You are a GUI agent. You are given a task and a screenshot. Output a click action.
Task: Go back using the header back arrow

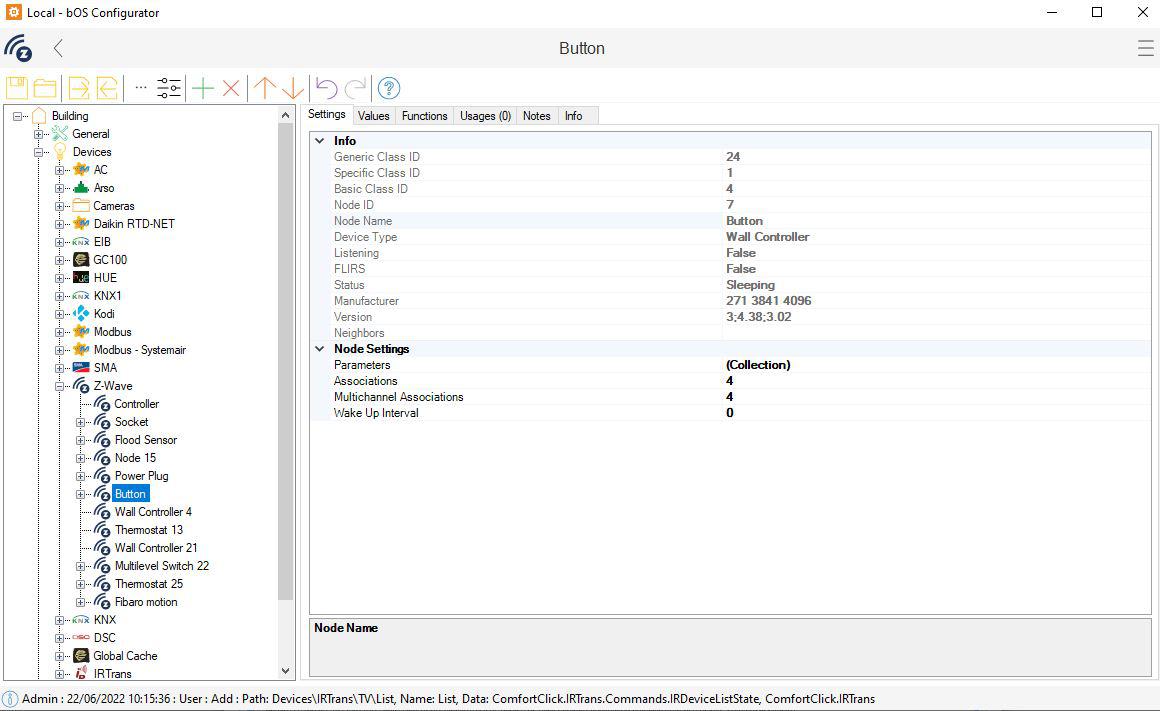point(58,48)
